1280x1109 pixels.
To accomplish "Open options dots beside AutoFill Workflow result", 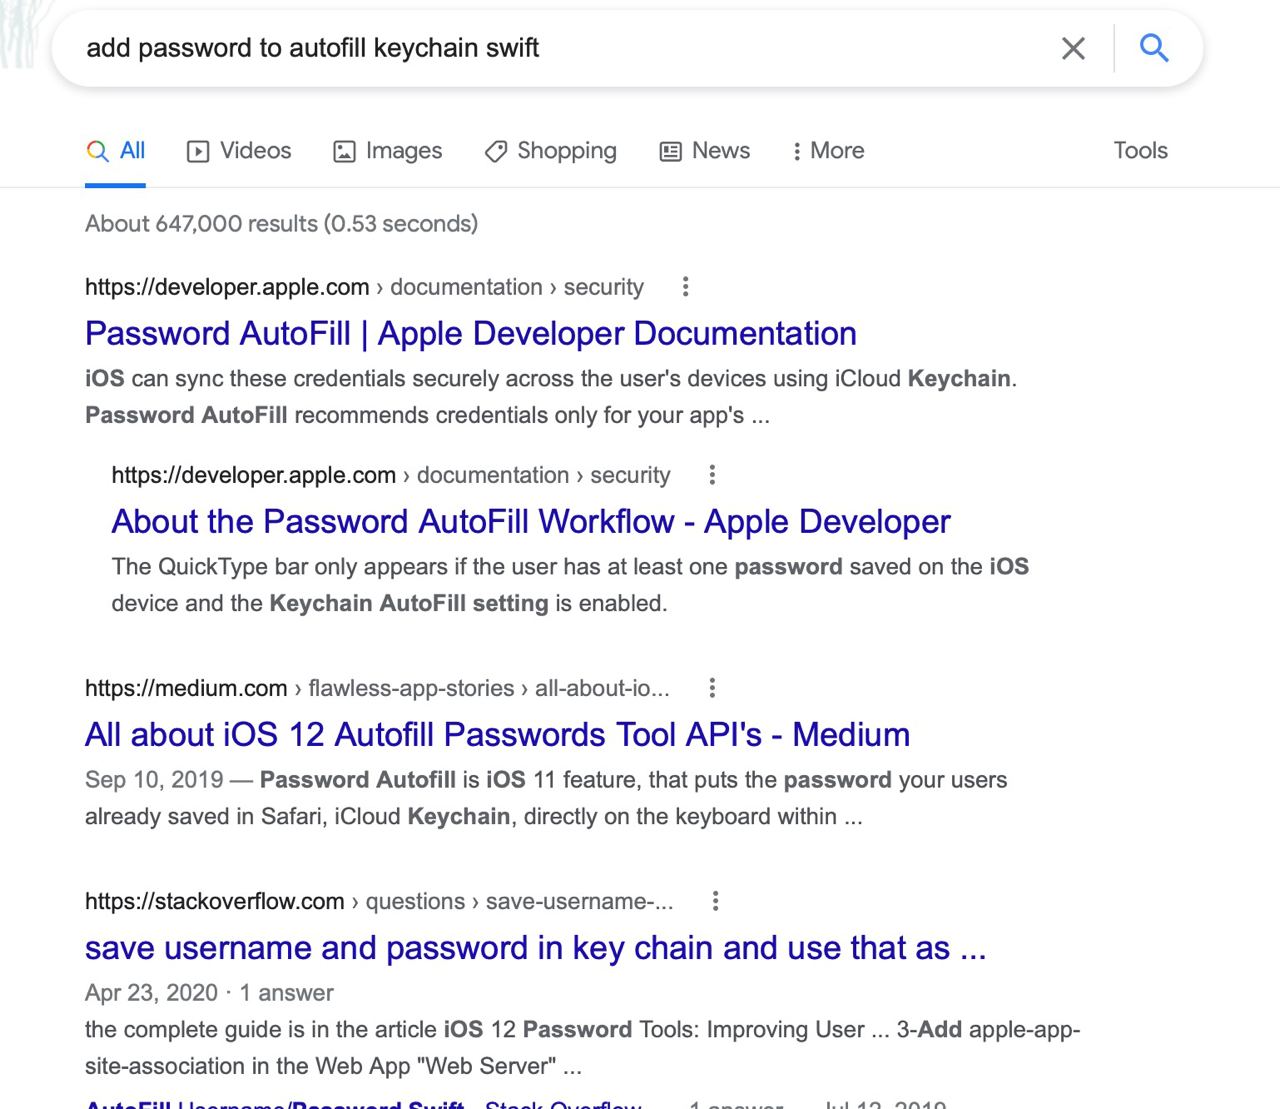I will (712, 475).
